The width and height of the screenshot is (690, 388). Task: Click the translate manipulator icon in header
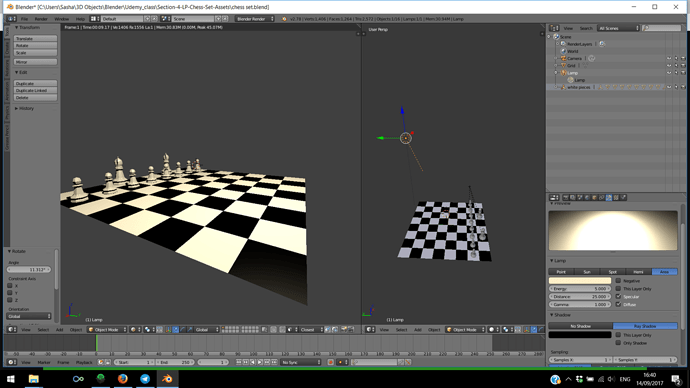(x=176, y=329)
